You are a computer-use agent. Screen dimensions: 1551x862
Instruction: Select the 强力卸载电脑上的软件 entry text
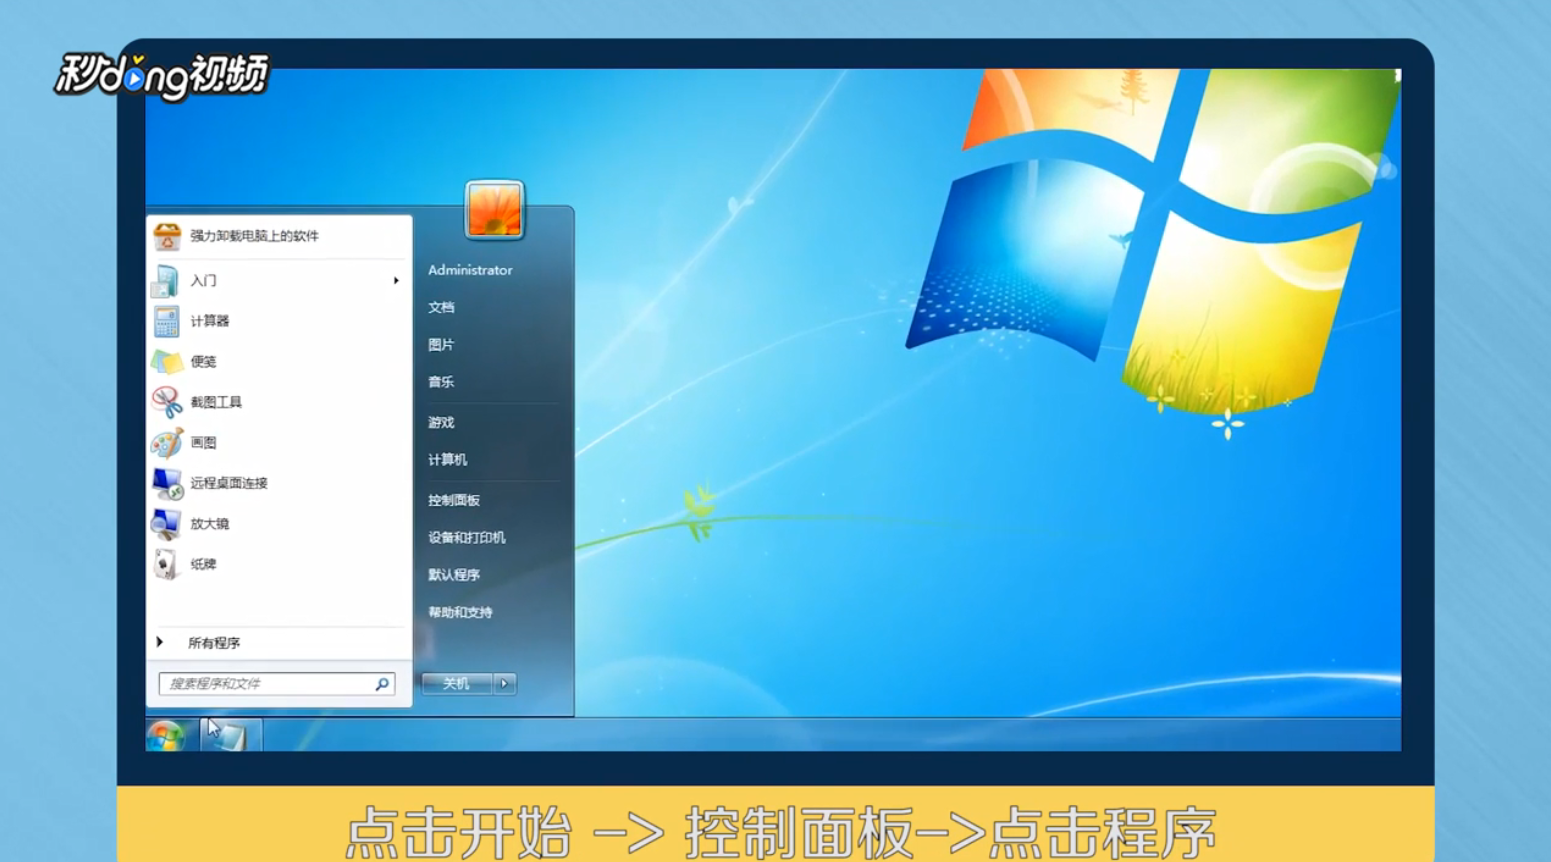pyautogui.click(x=254, y=236)
